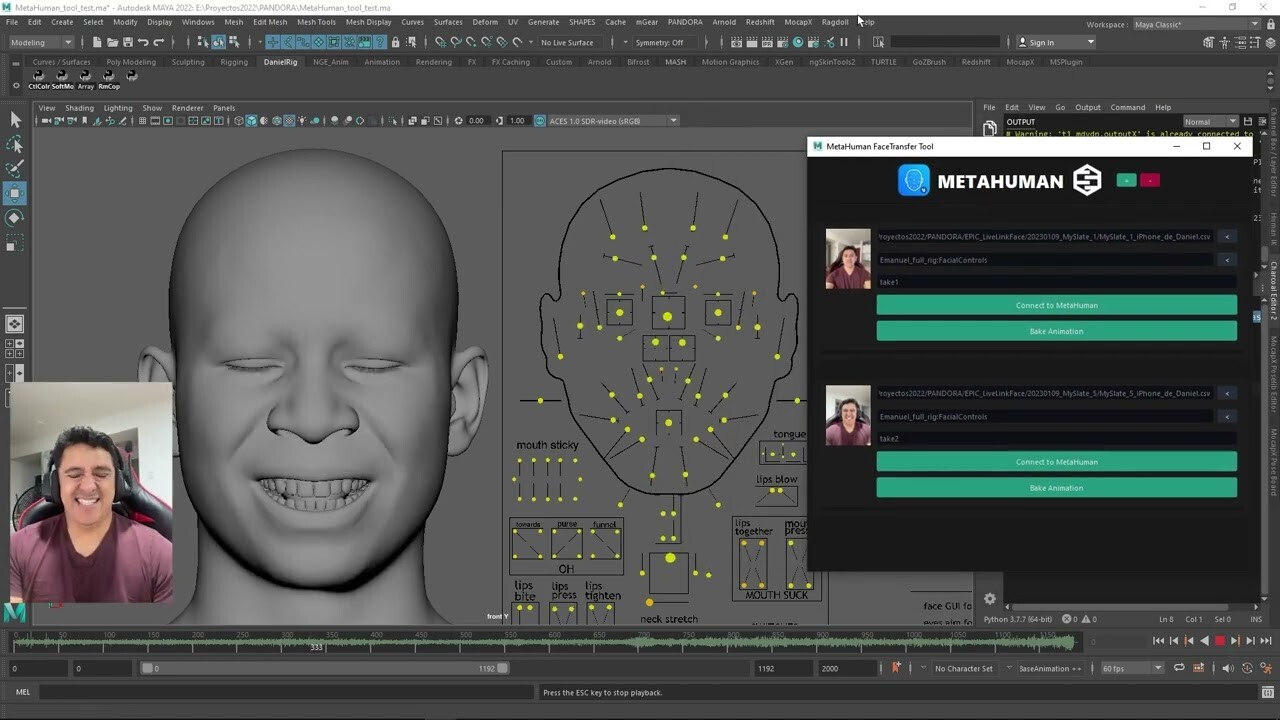Toggle looping playback cycle icon

coord(1179,668)
